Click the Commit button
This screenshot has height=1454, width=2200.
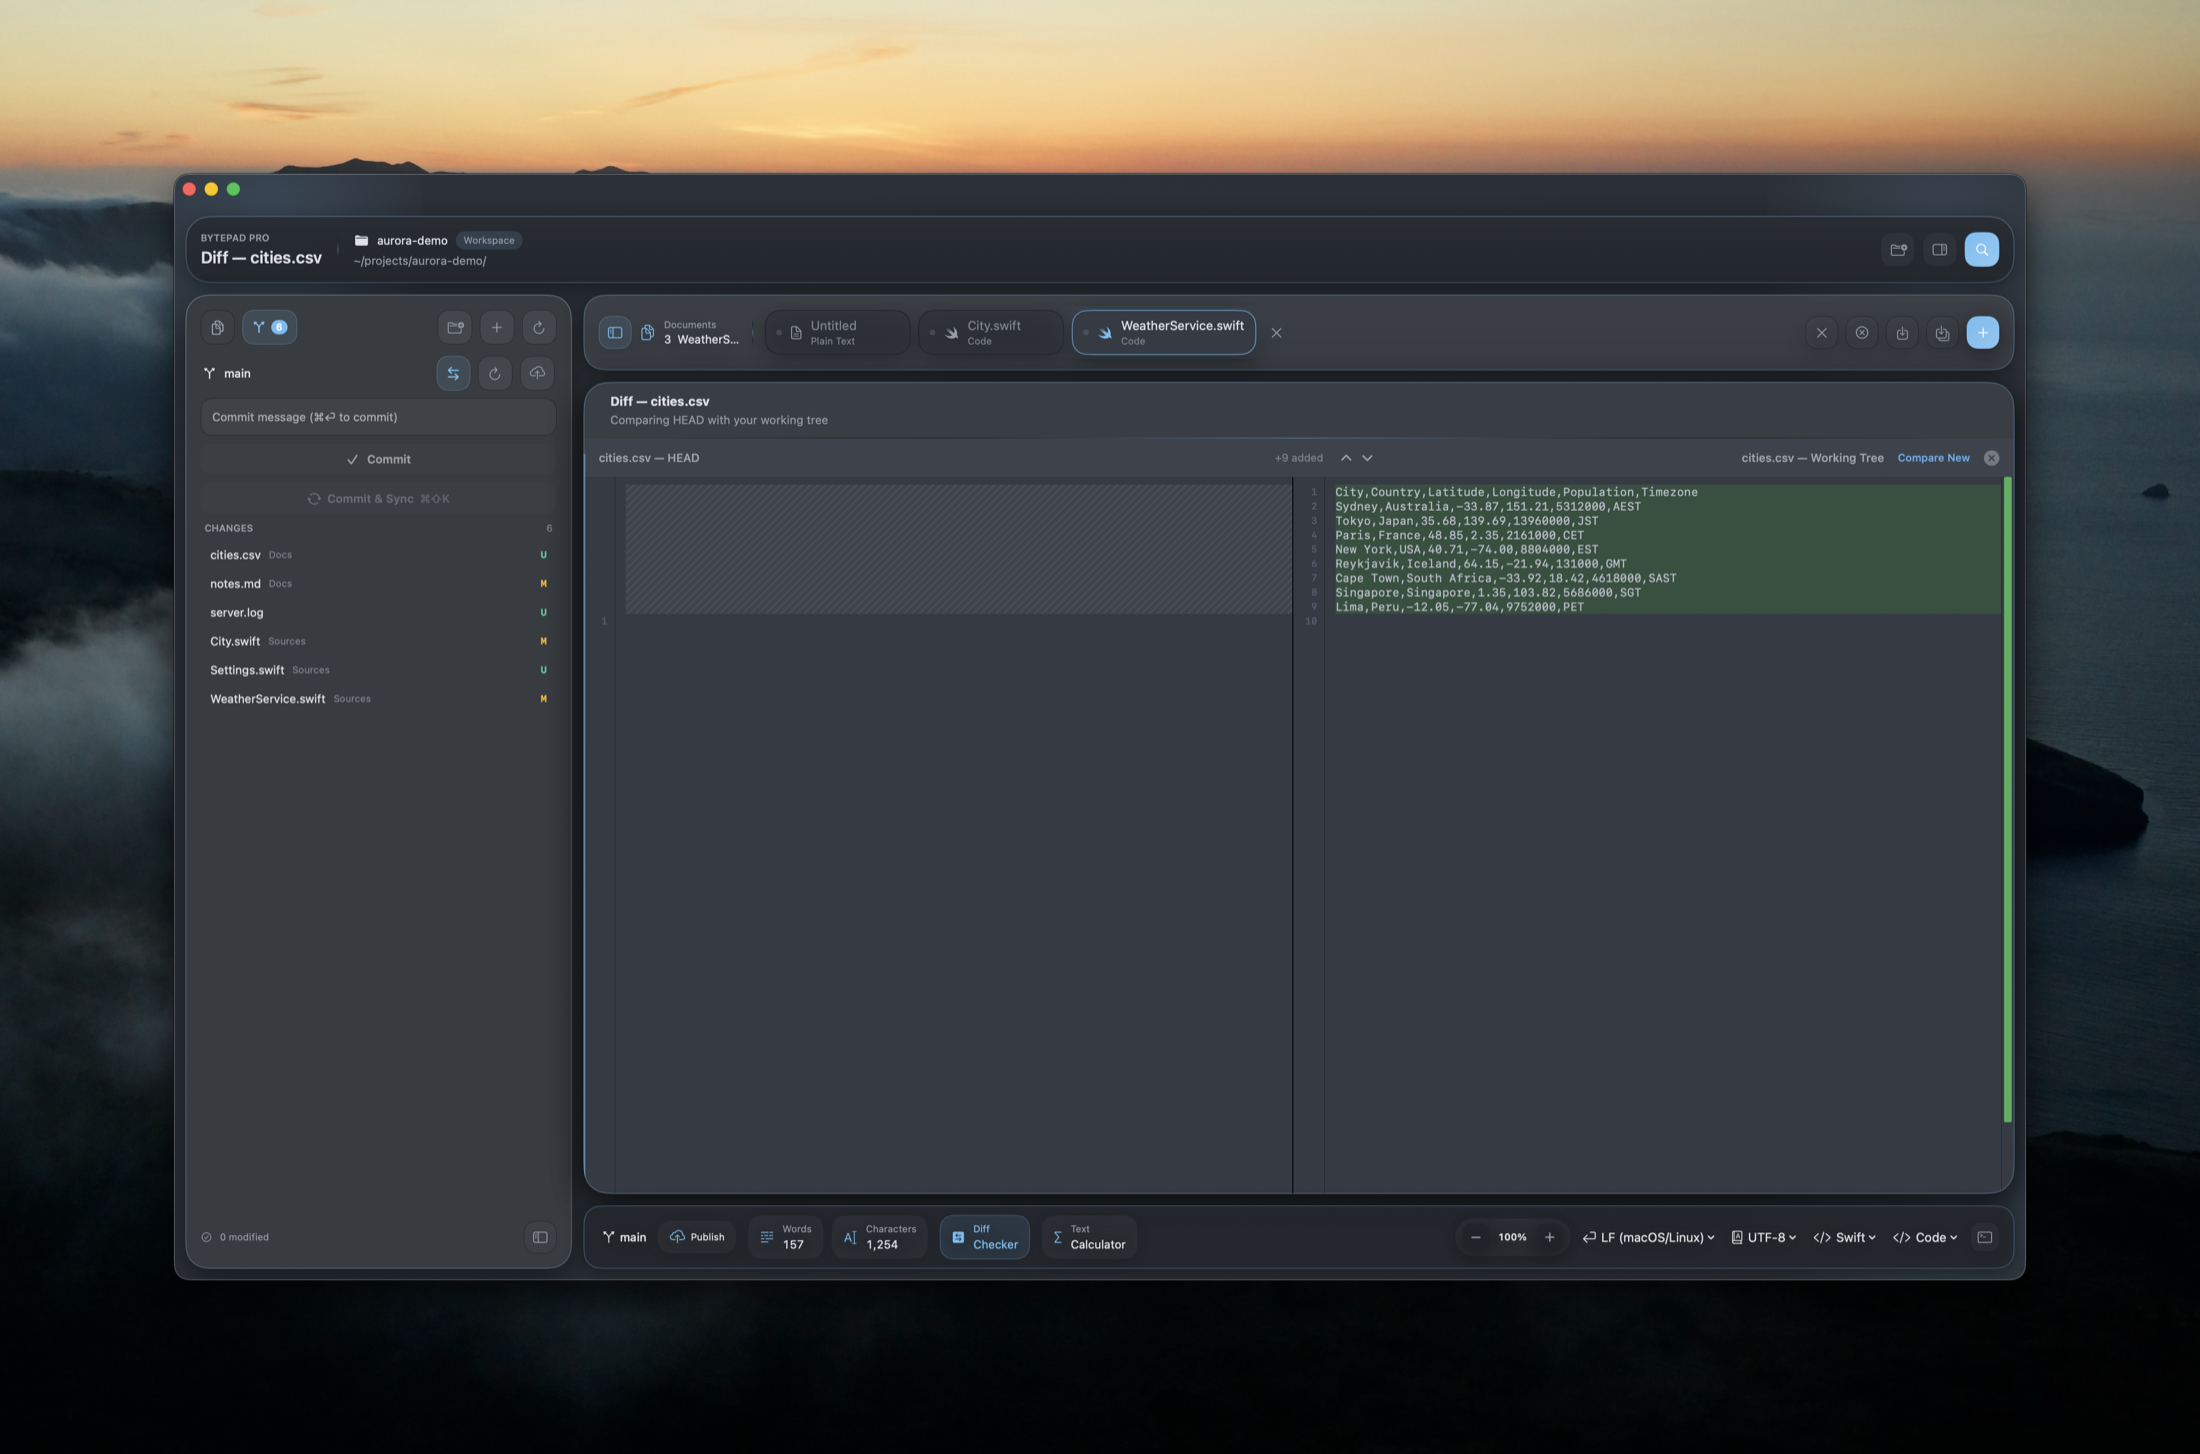click(x=378, y=459)
